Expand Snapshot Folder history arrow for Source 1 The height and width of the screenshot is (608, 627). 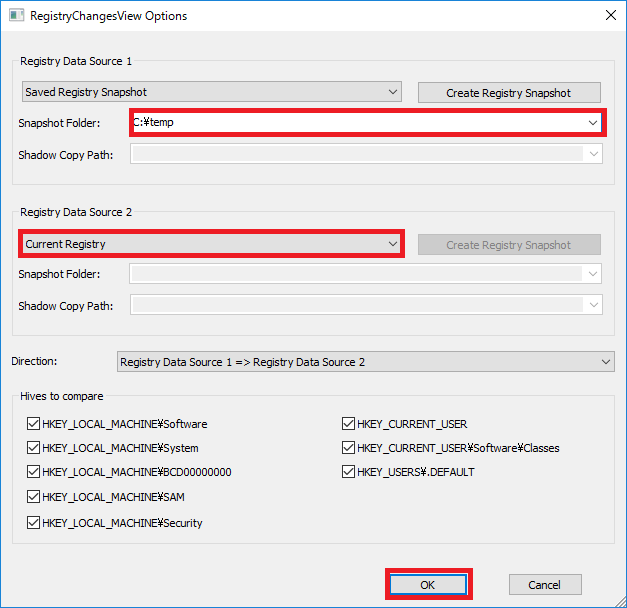[x=593, y=122]
